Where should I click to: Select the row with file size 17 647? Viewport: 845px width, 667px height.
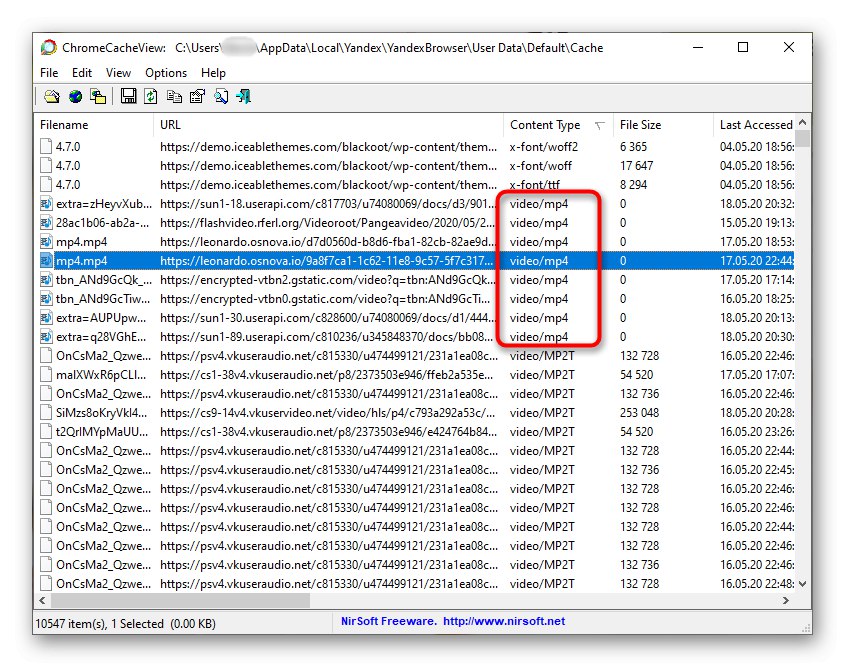coord(414,166)
